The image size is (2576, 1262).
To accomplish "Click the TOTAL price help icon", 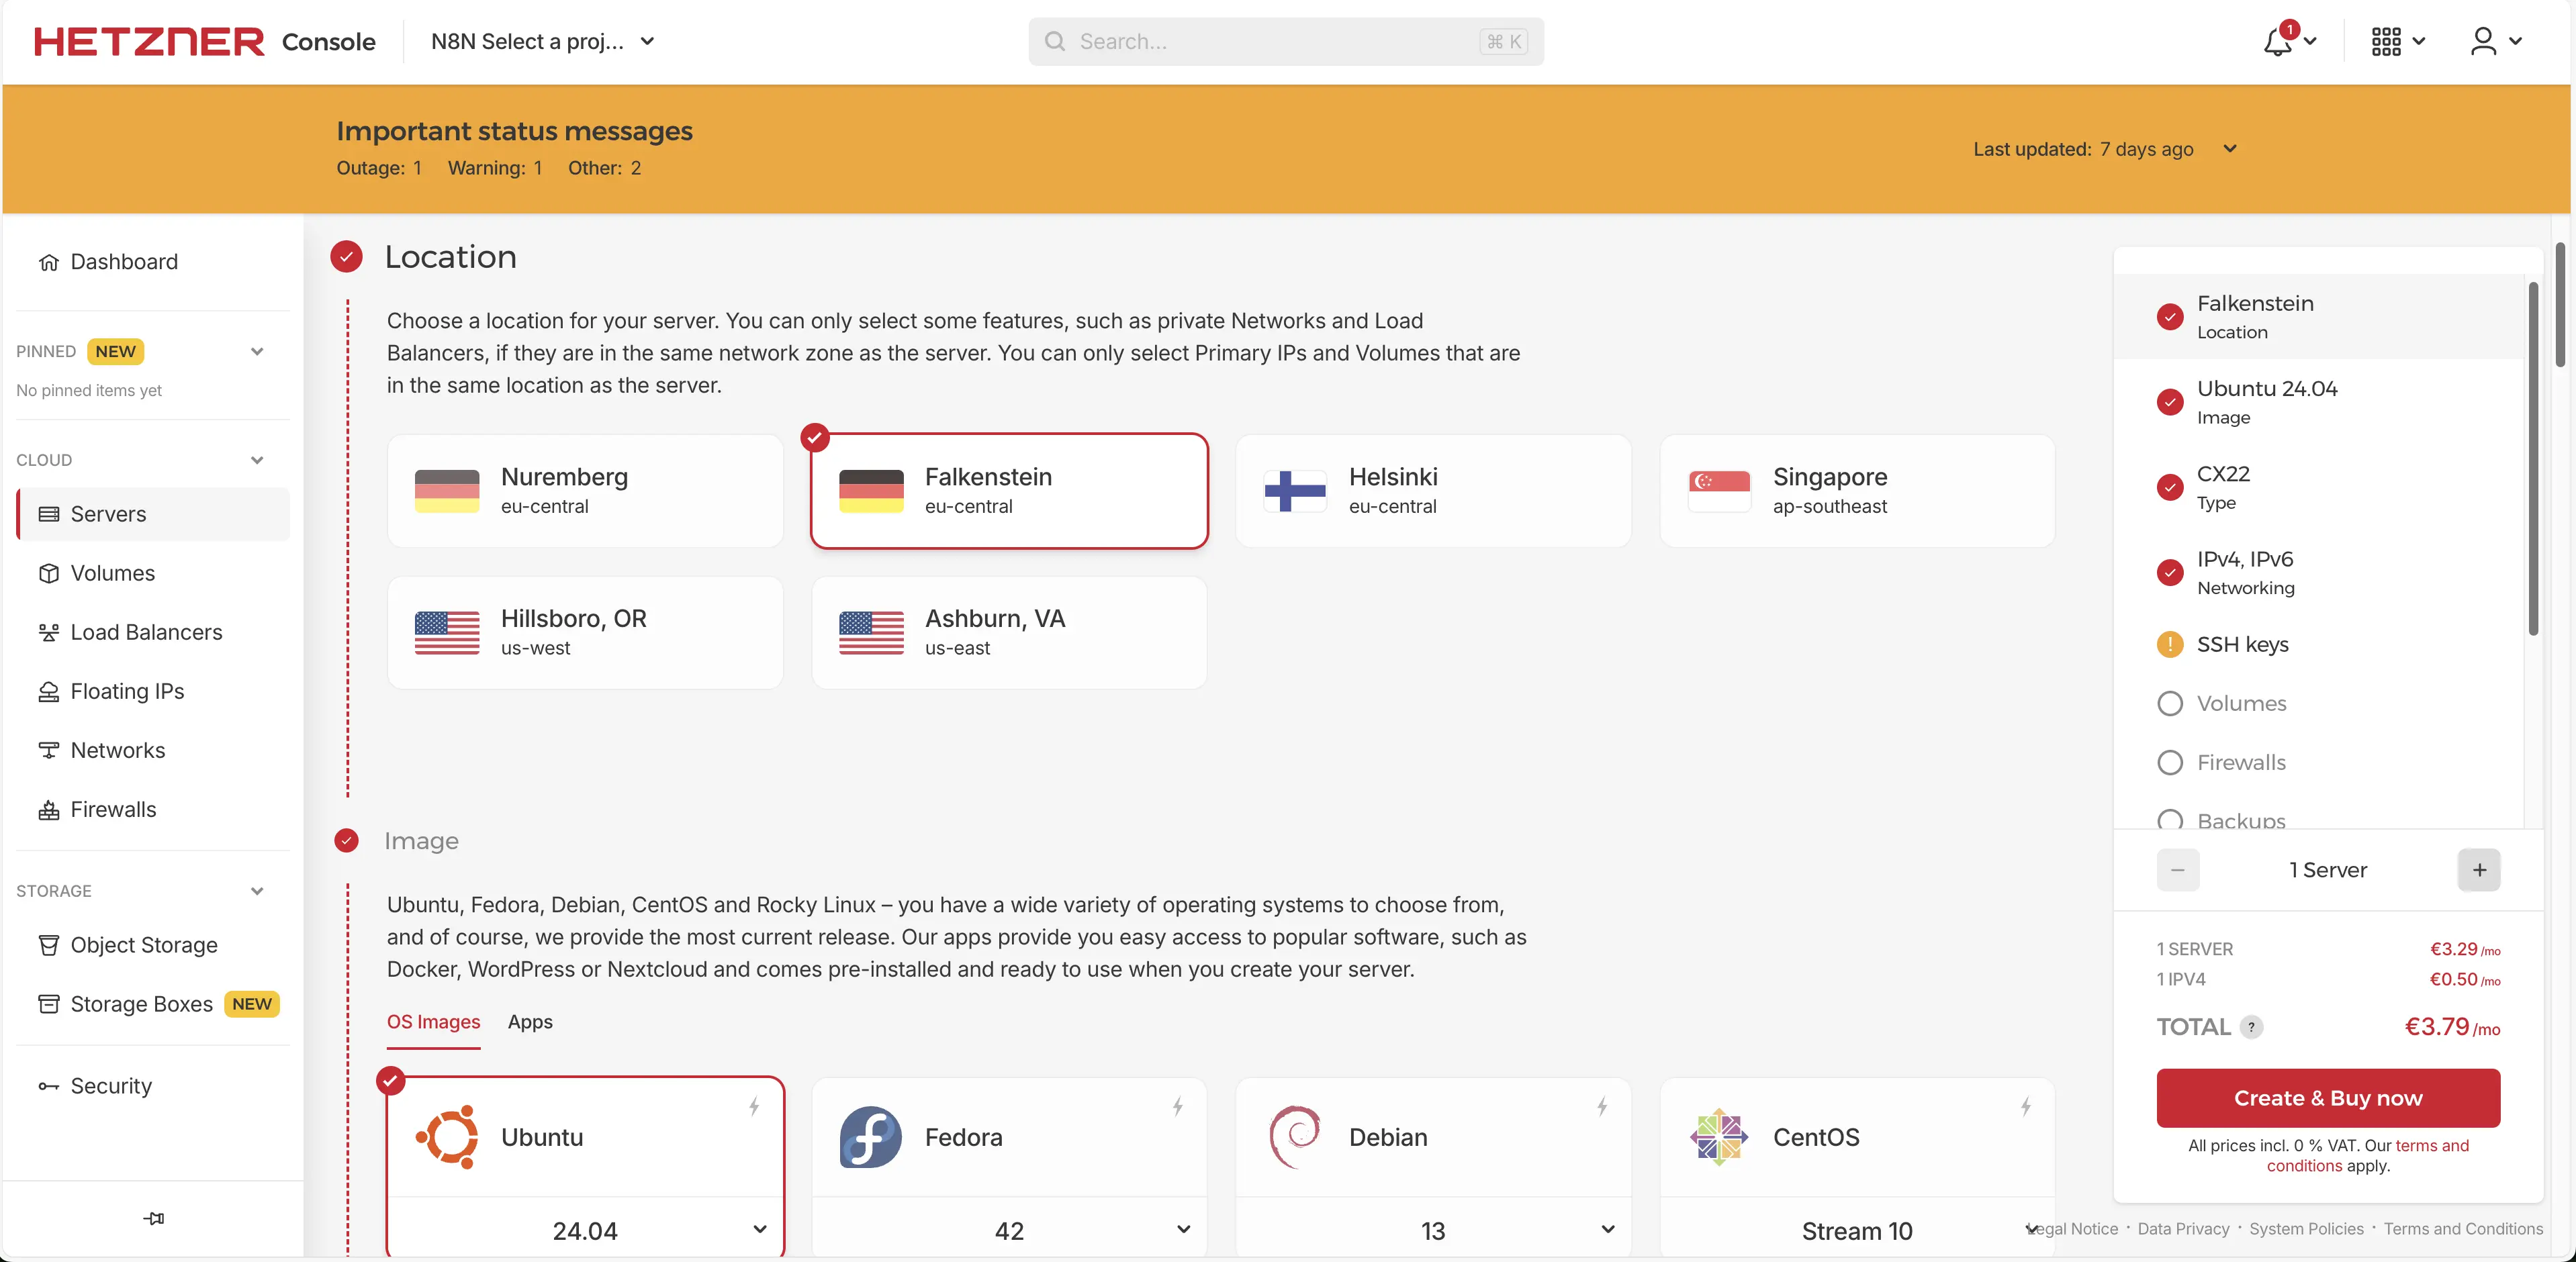I will (x=2251, y=1027).
